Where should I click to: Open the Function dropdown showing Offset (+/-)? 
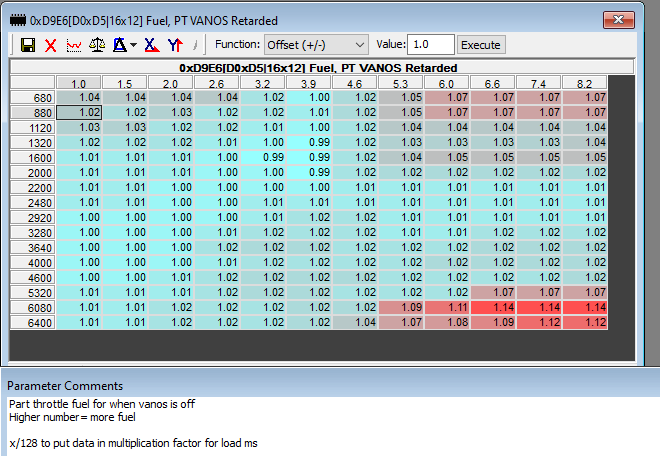318,45
